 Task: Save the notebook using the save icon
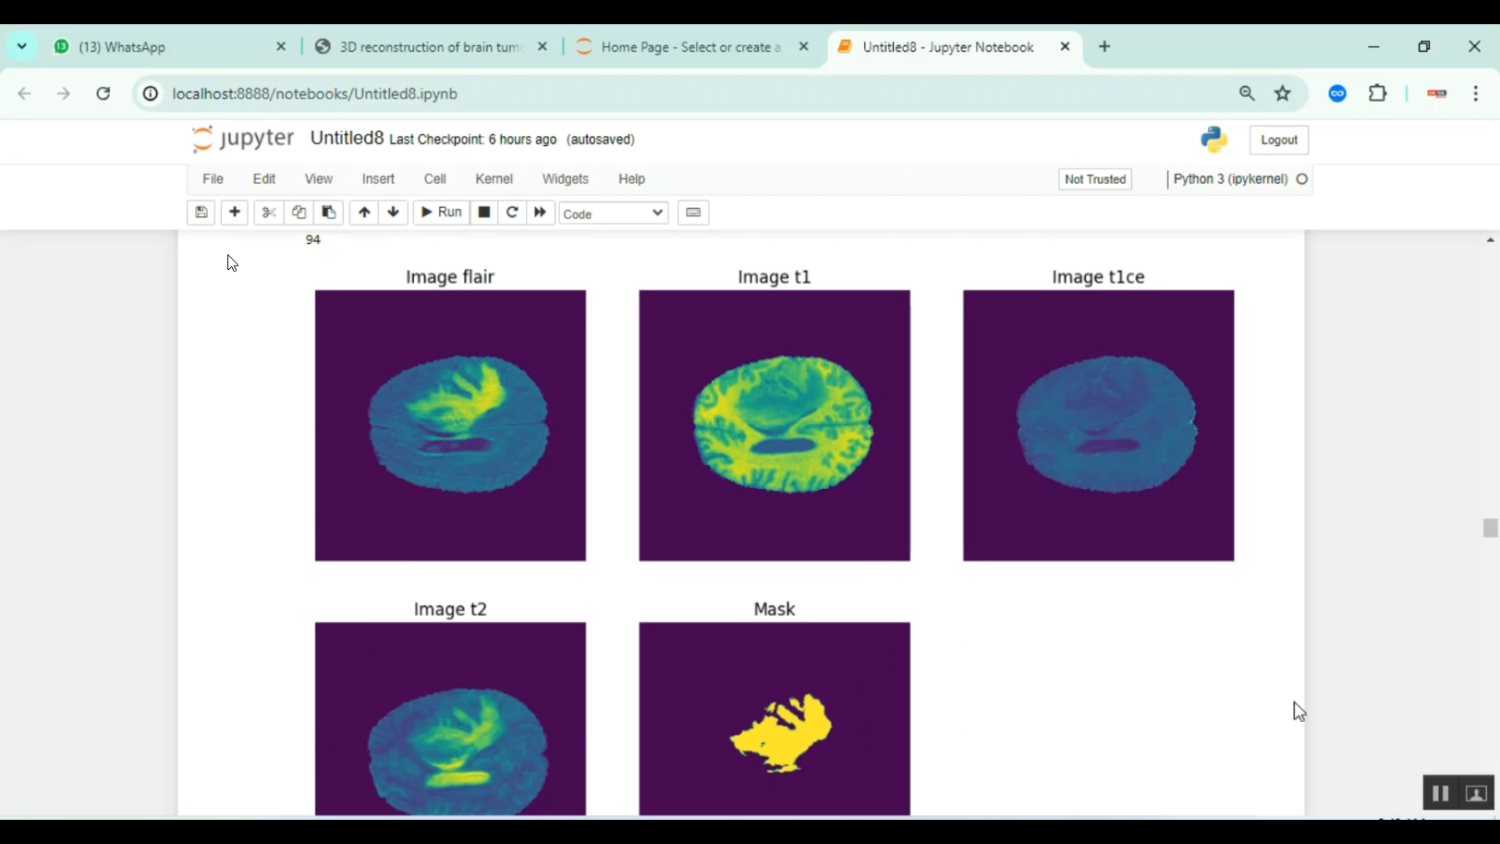(201, 212)
